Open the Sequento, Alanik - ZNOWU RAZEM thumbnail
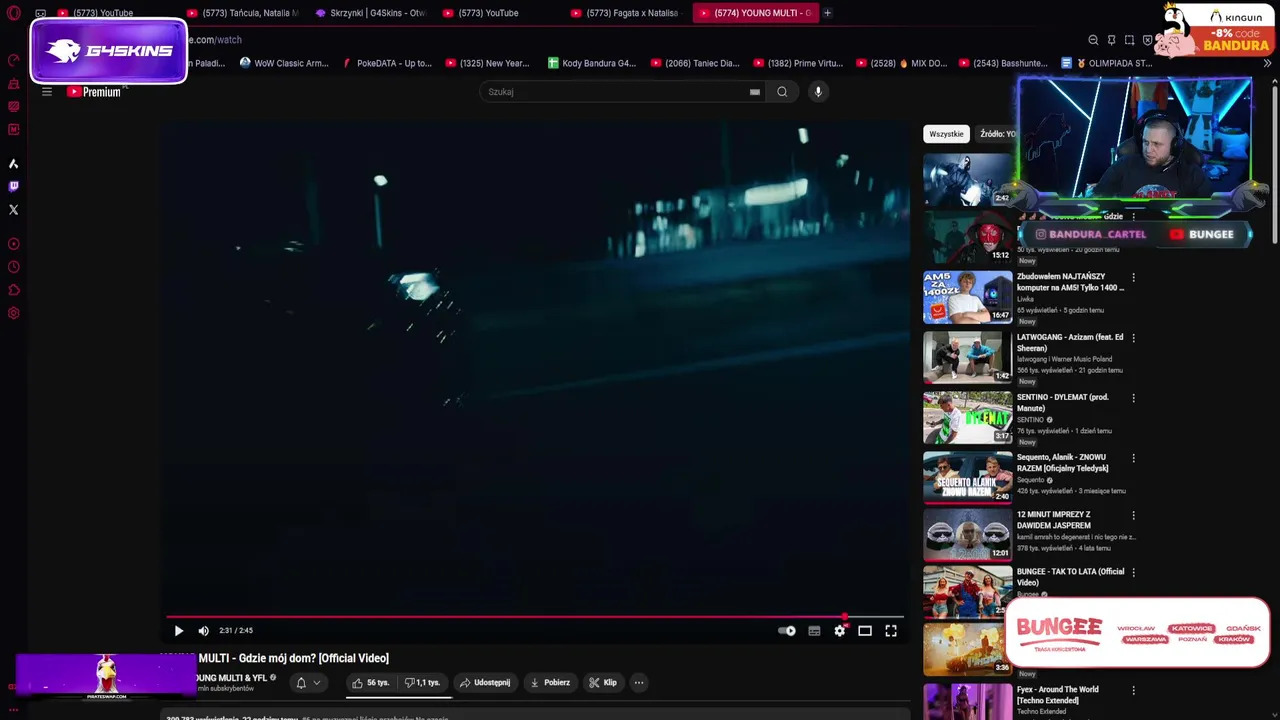This screenshot has width=1280, height=720. [968, 477]
